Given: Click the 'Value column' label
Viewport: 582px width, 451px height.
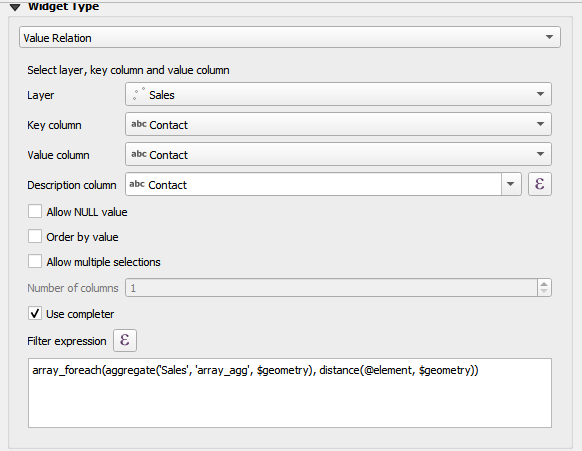Looking at the screenshot, I should tap(58, 155).
